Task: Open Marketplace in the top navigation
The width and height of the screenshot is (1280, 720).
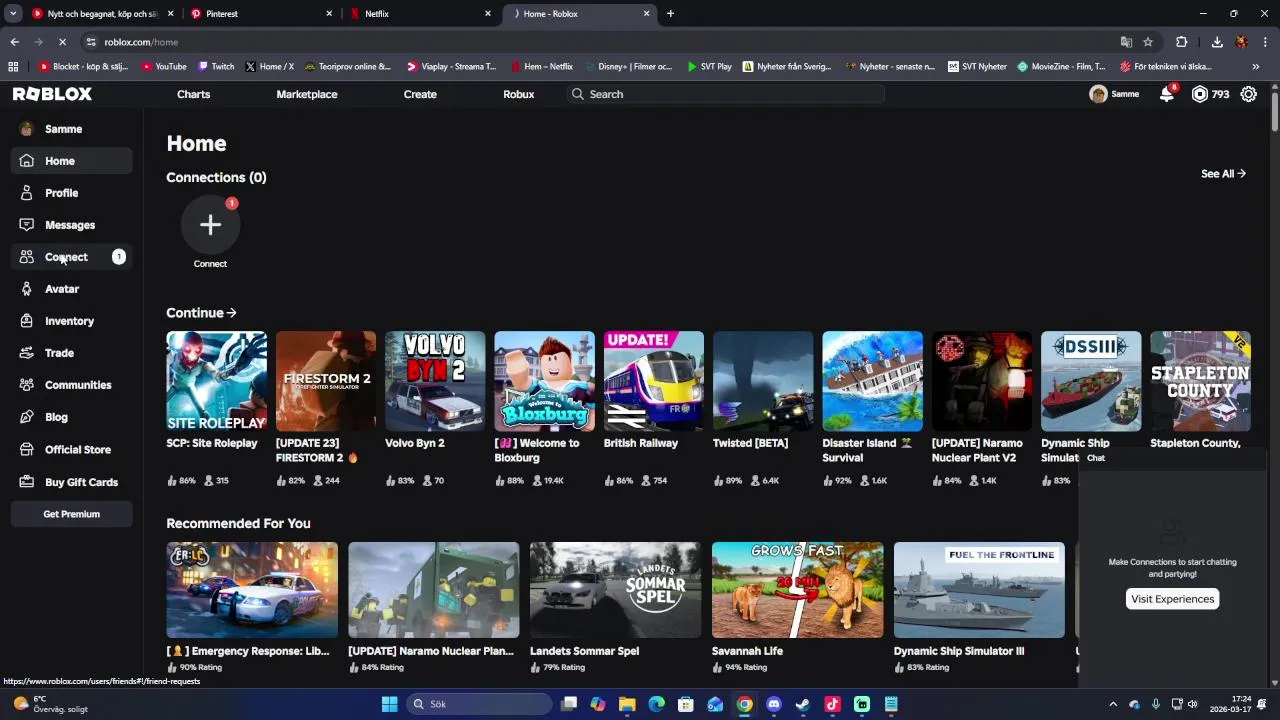Action: 307,94
